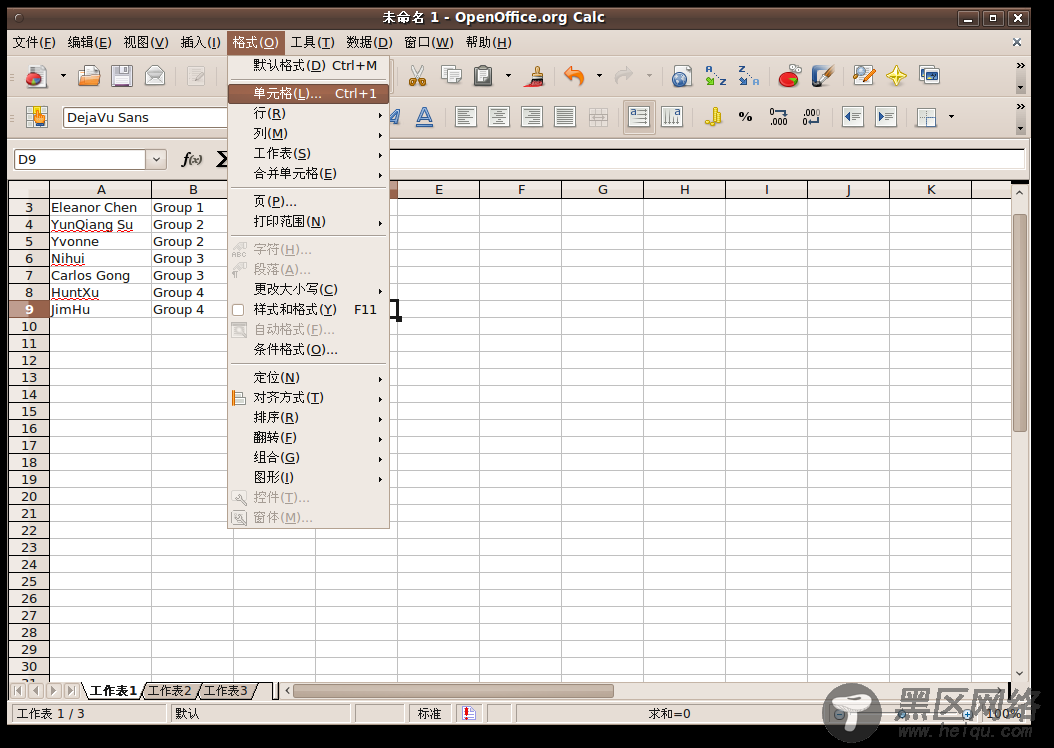Select cell containing Eleanor Chen

(x=100, y=208)
